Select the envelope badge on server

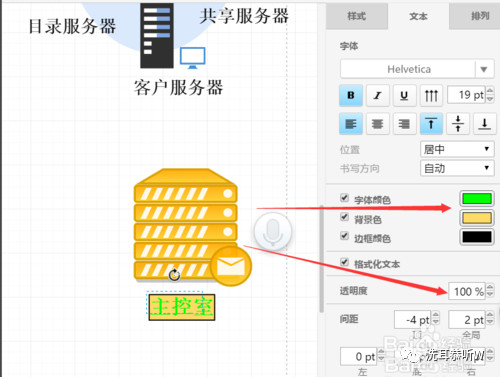click(x=231, y=266)
